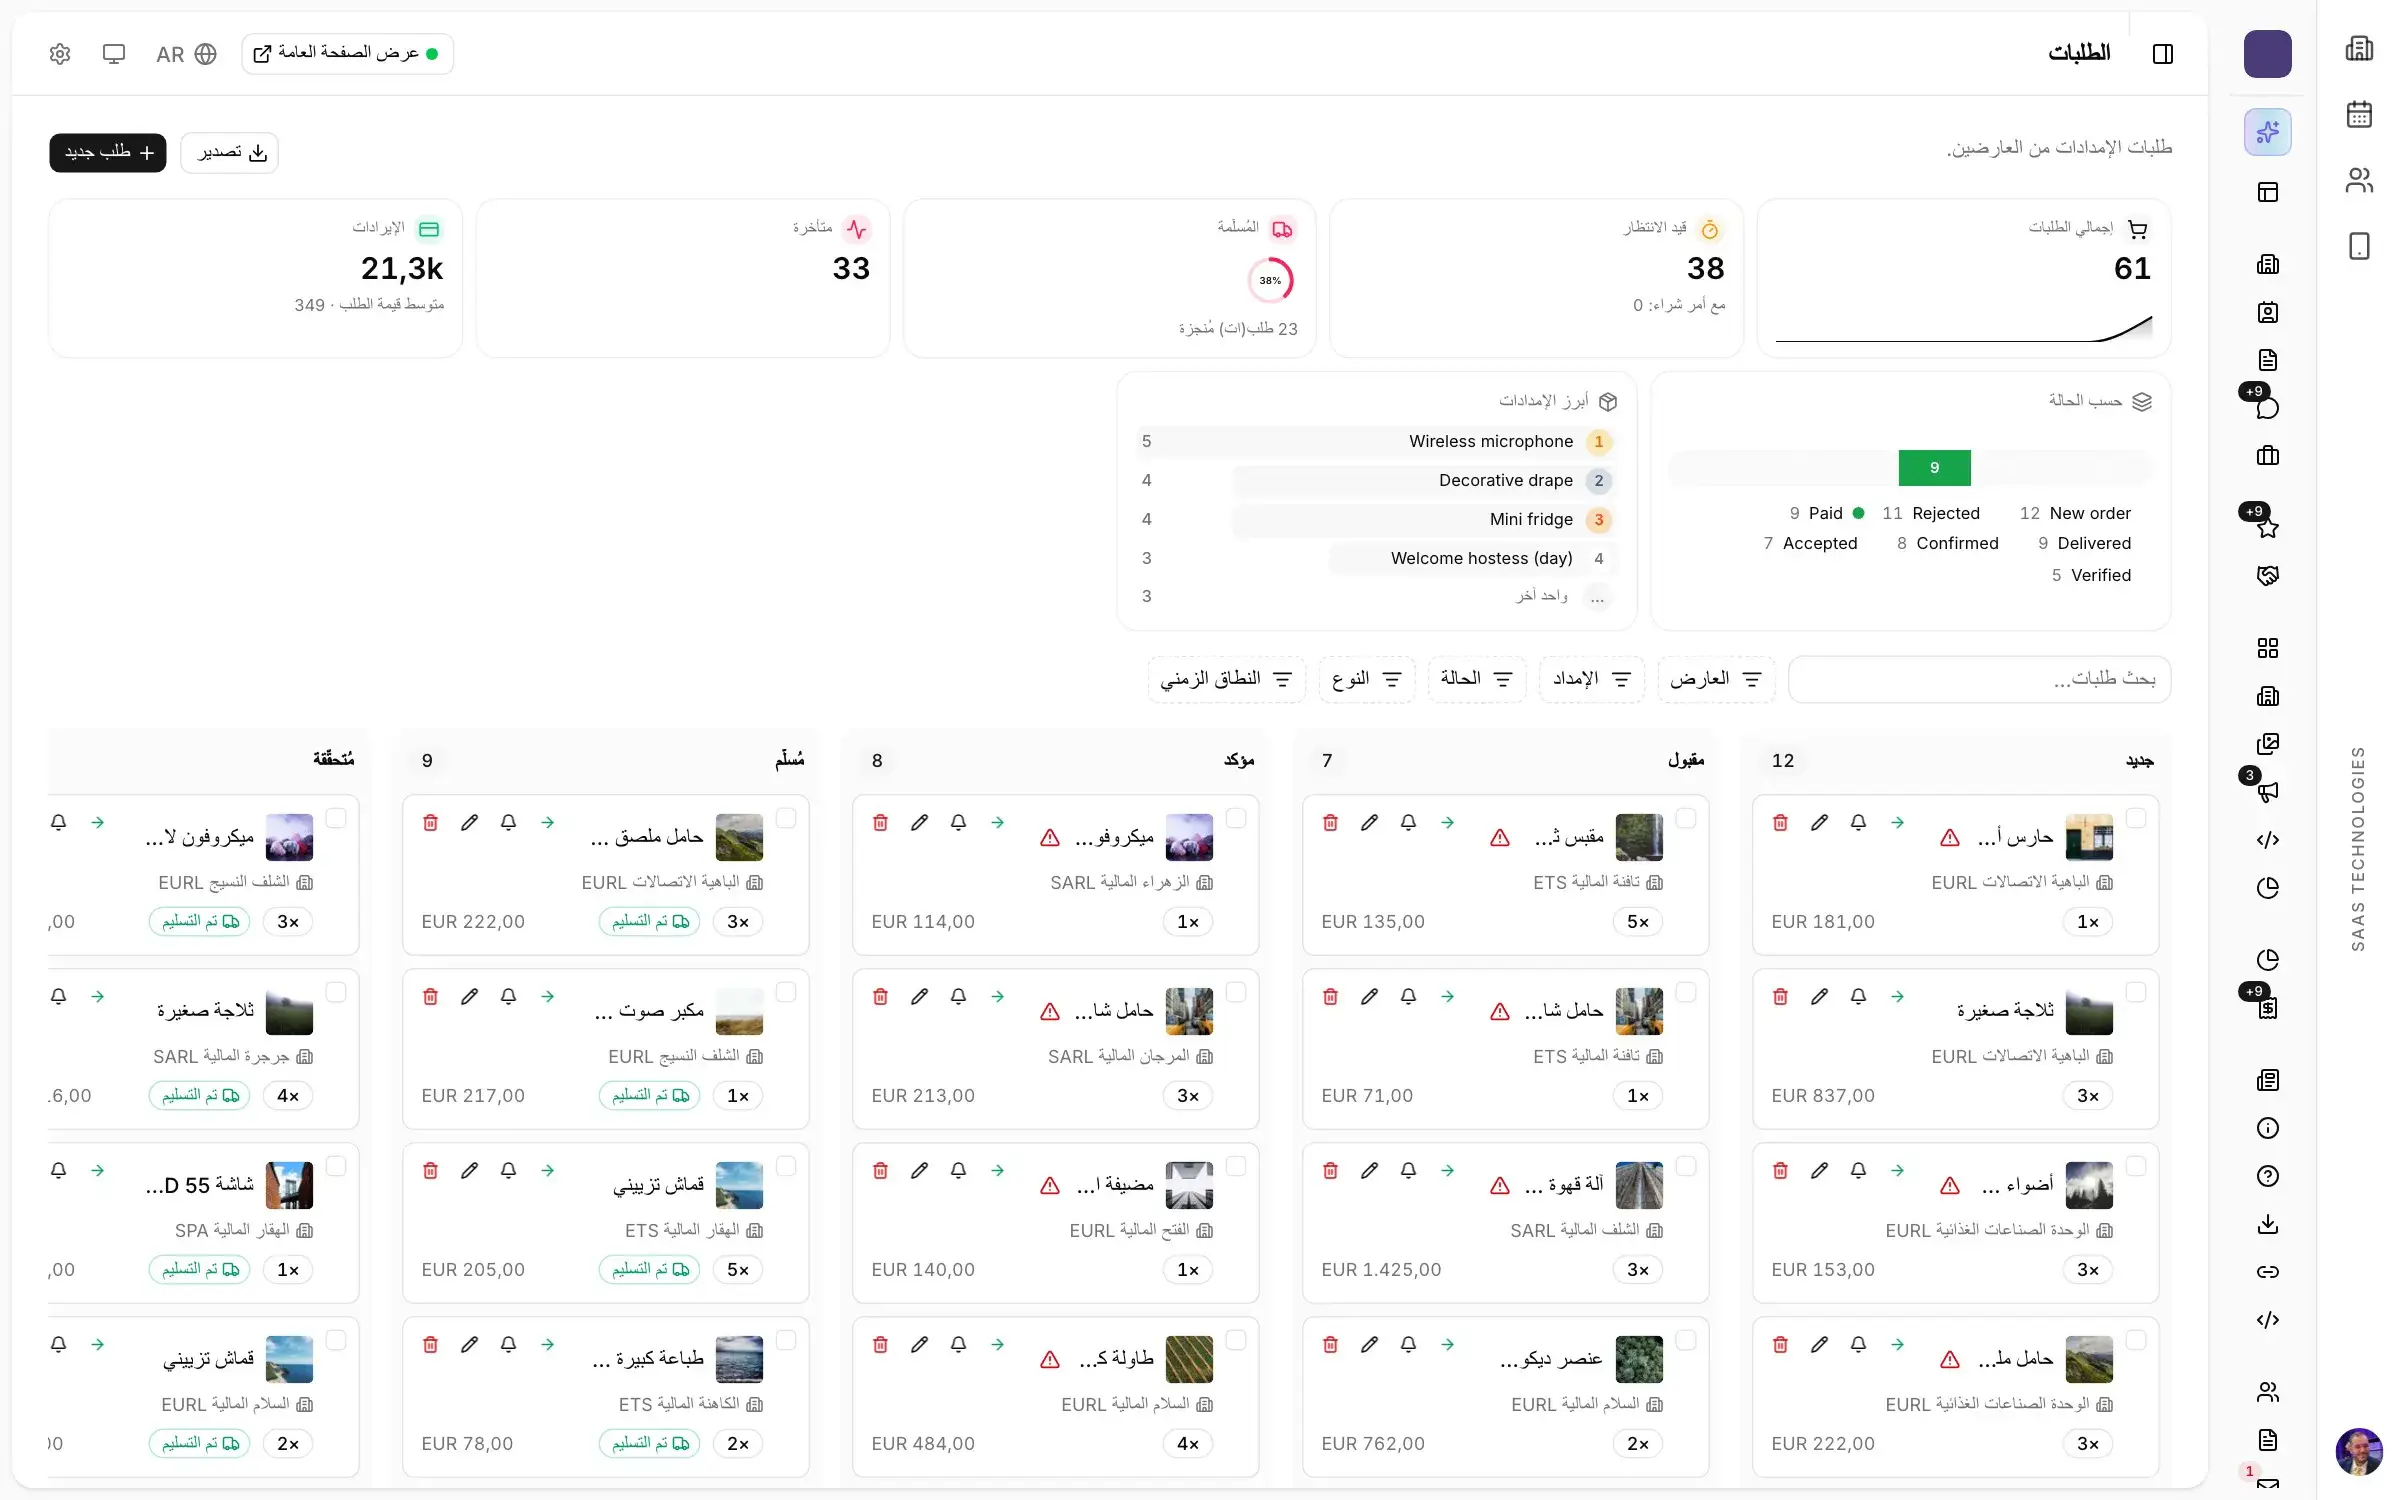Select checkbox on EUR 114,00 card
Screen dimensions: 2400x1500
pos(1236,818)
